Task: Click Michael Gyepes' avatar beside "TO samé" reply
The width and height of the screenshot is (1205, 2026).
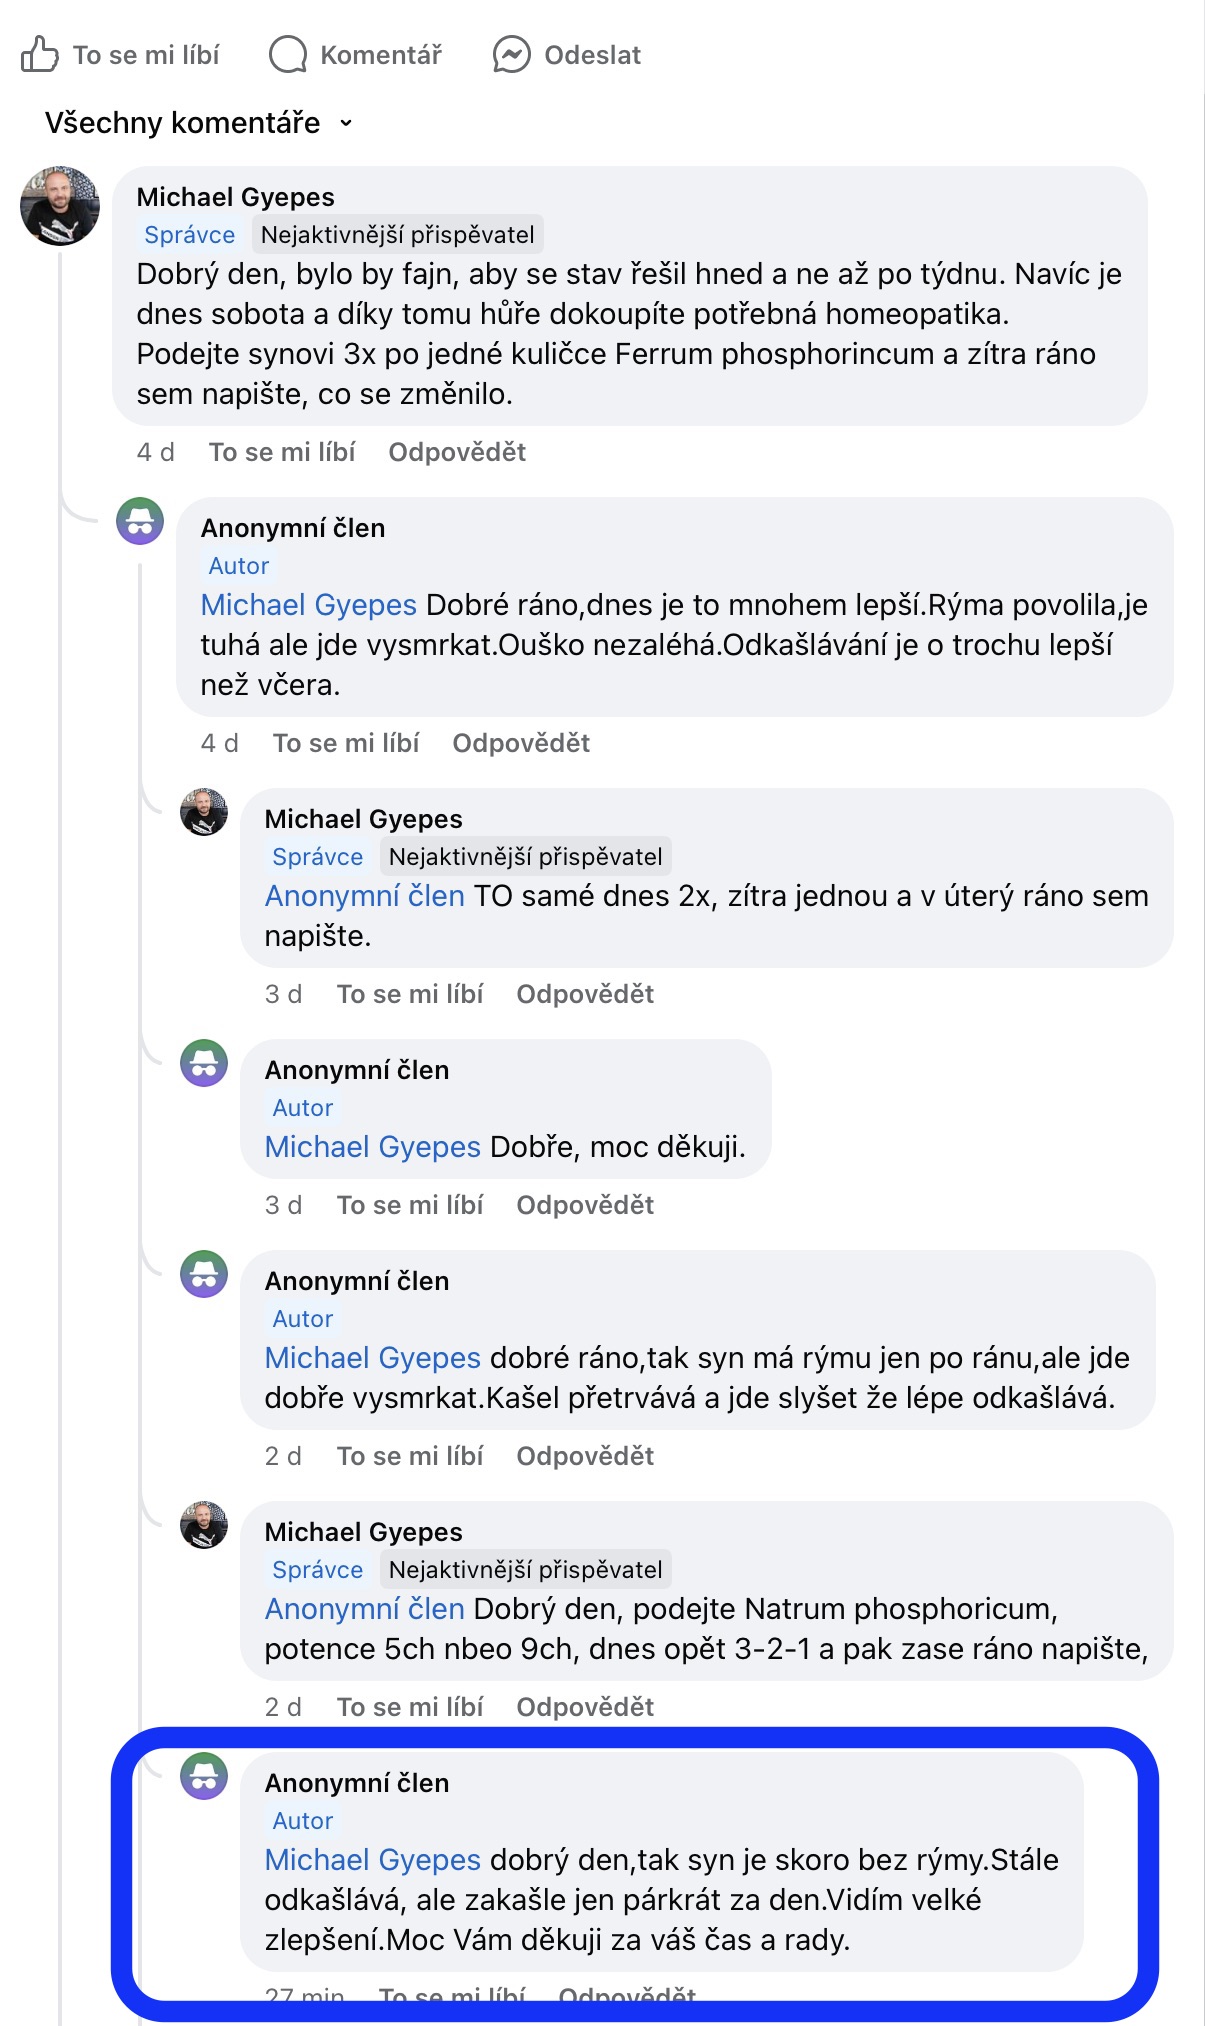Action: (204, 812)
